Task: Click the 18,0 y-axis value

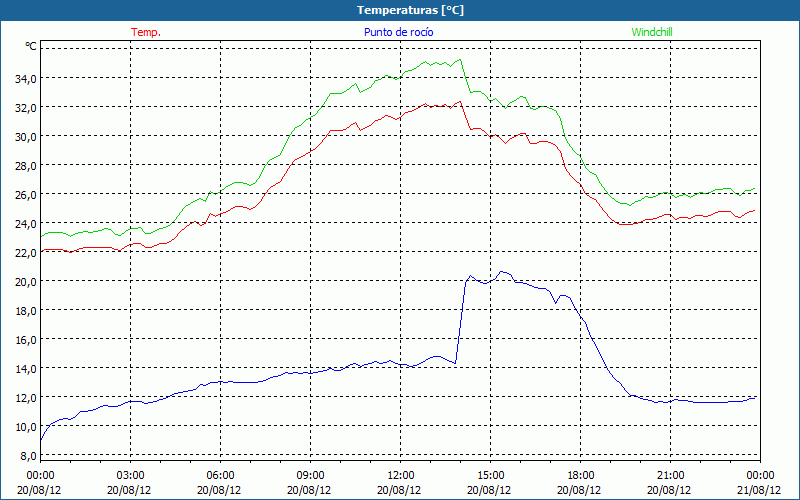Action: [25, 310]
